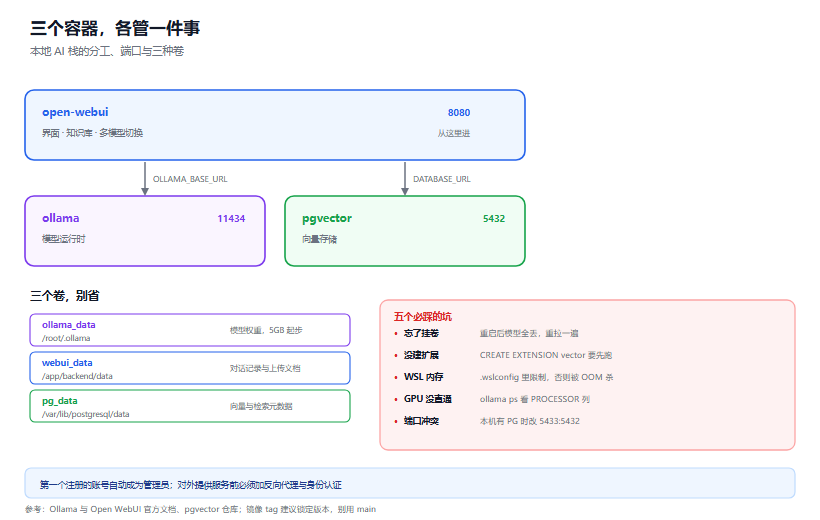Click the 模型运行时 description
Image resolution: width=820 pixels, height=520 pixels.
point(63,239)
